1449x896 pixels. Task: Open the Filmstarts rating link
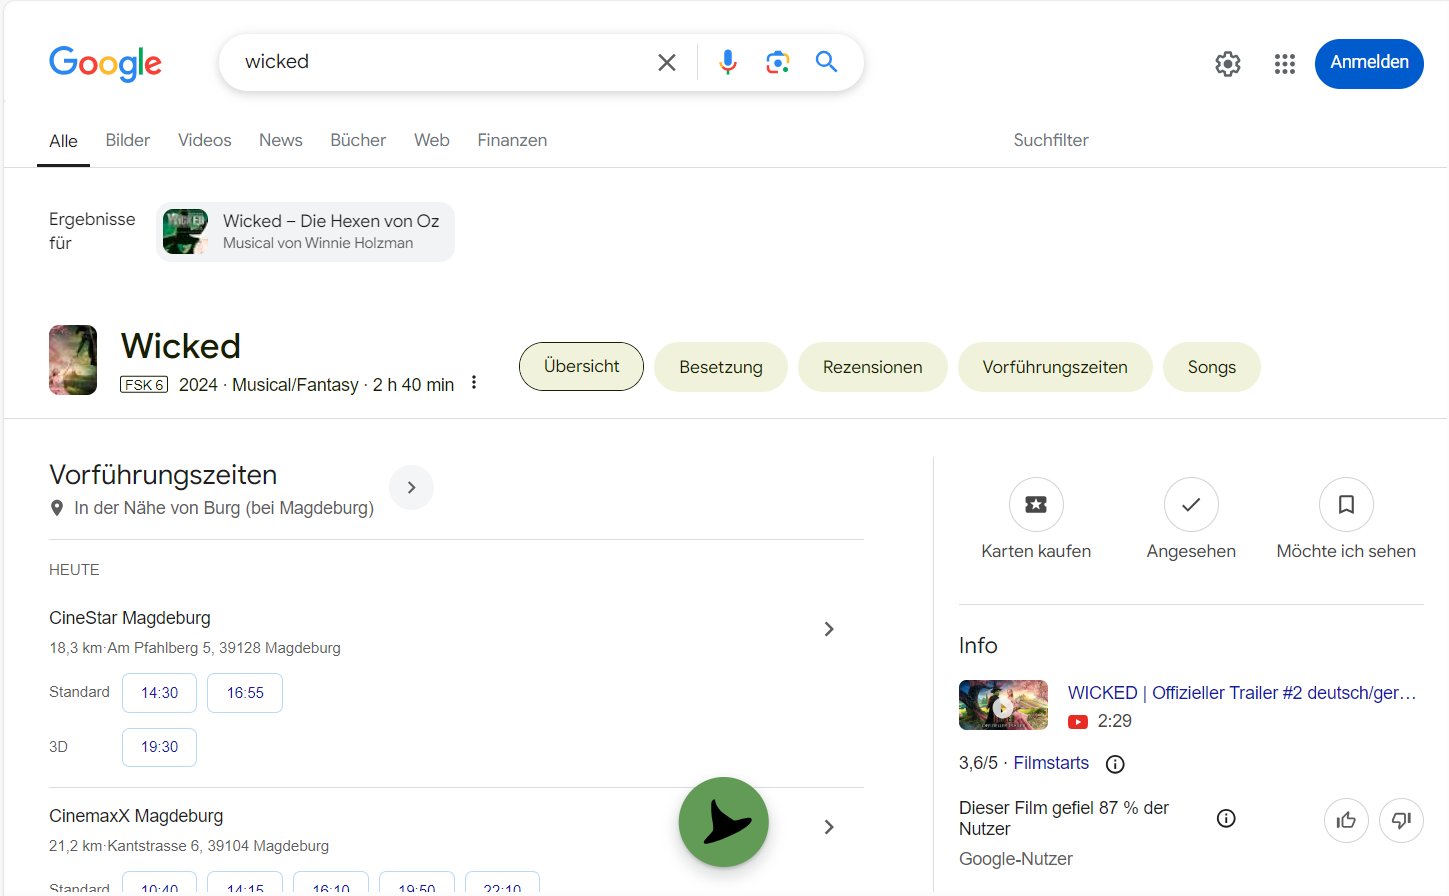pos(1051,763)
